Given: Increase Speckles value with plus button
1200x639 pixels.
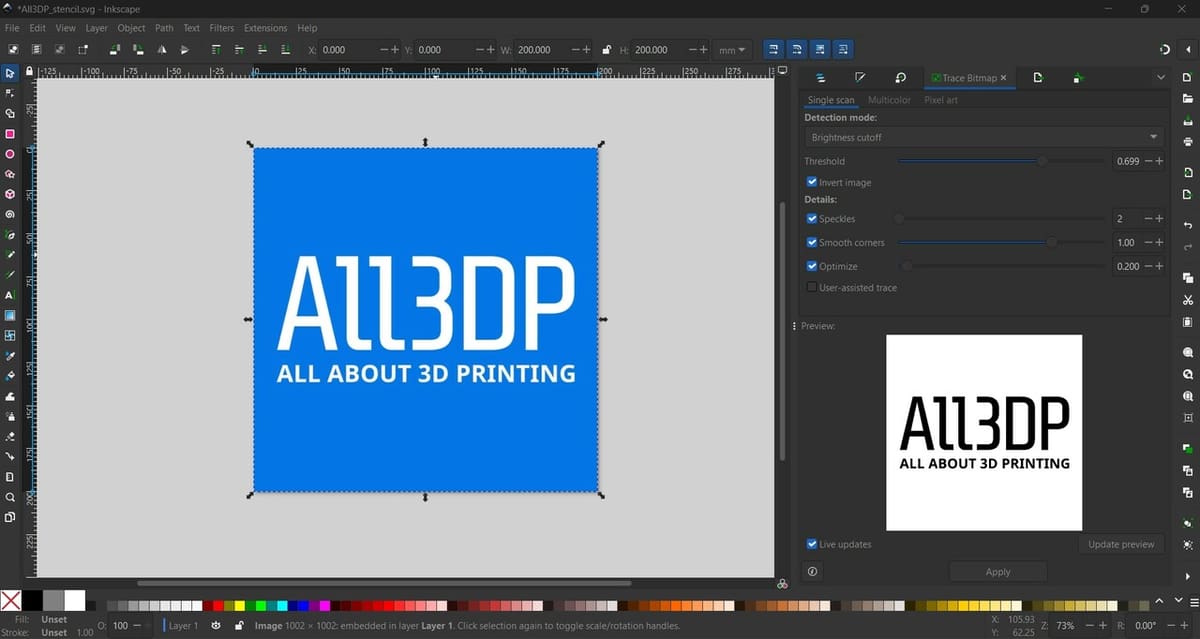Looking at the screenshot, I should click(x=1160, y=218).
